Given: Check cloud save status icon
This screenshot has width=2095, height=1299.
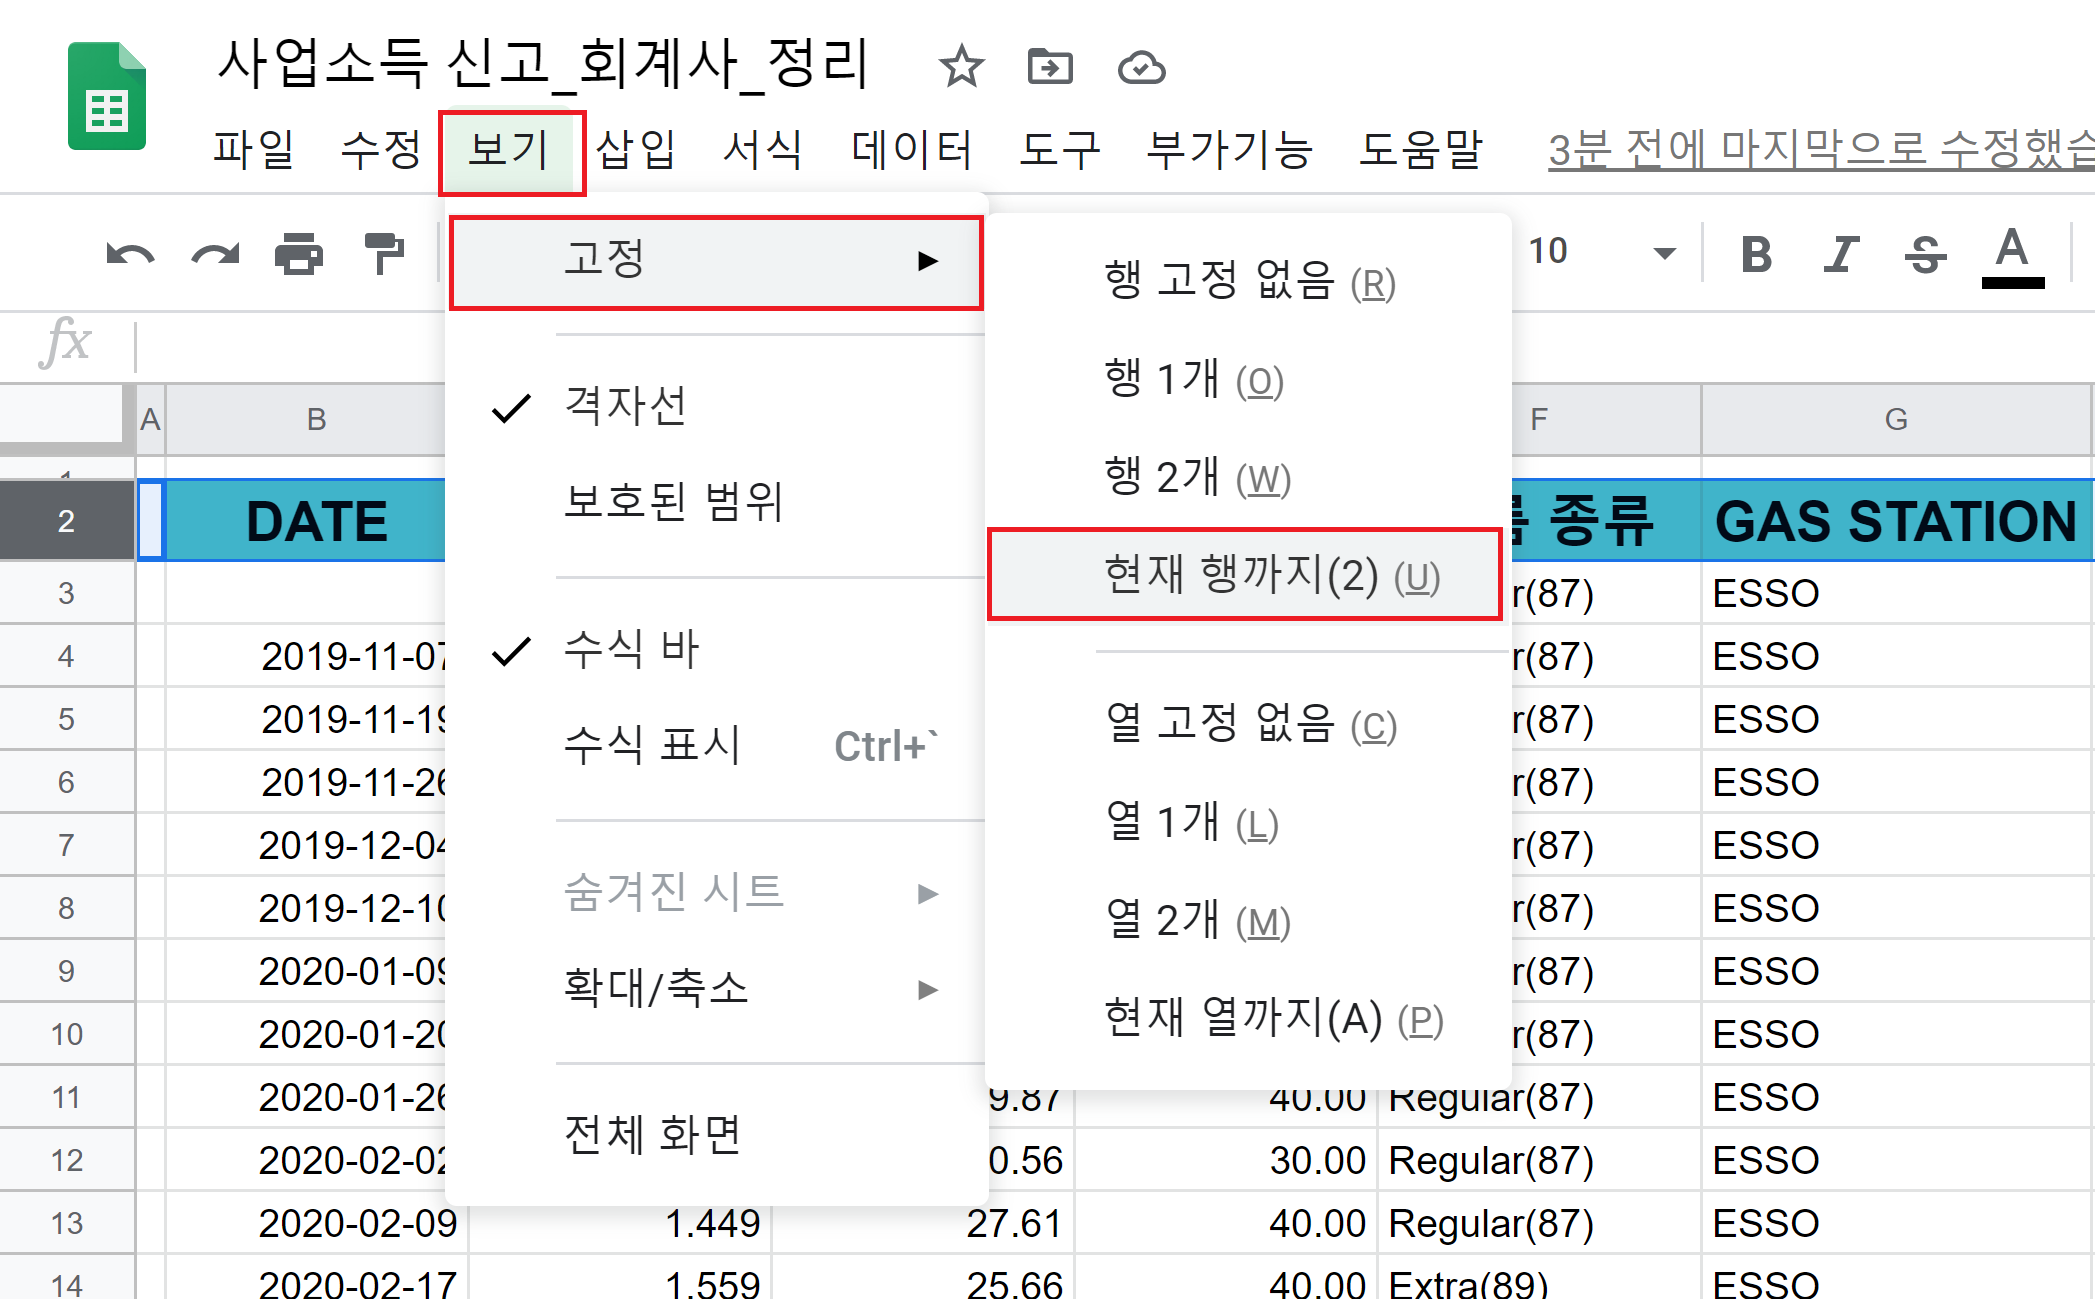Looking at the screenshot, I should (x=1141, y=67).
